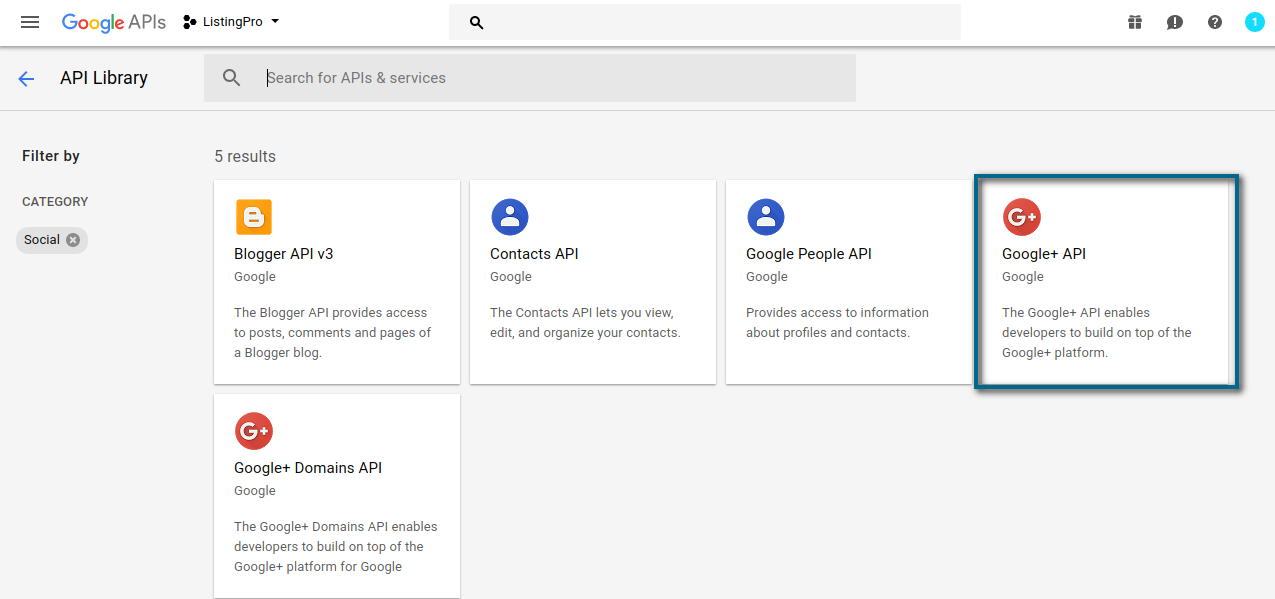The image size is (1275, 599).
Task: Click the gift icon in the top bar
Action: coord(1135,22)
